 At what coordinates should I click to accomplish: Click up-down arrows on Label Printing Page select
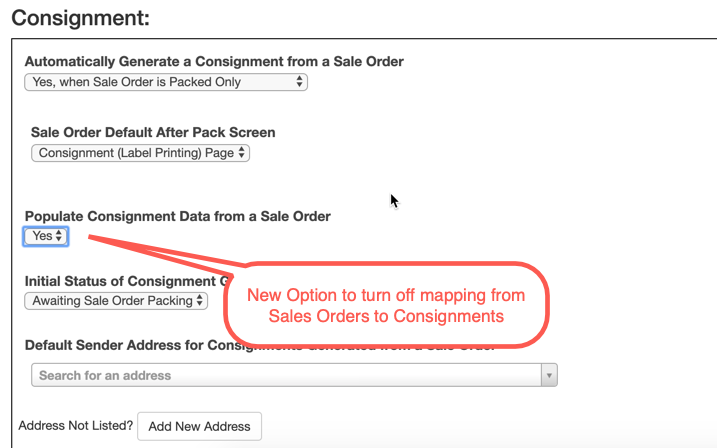pyautogui.click(x=242, y=153)
